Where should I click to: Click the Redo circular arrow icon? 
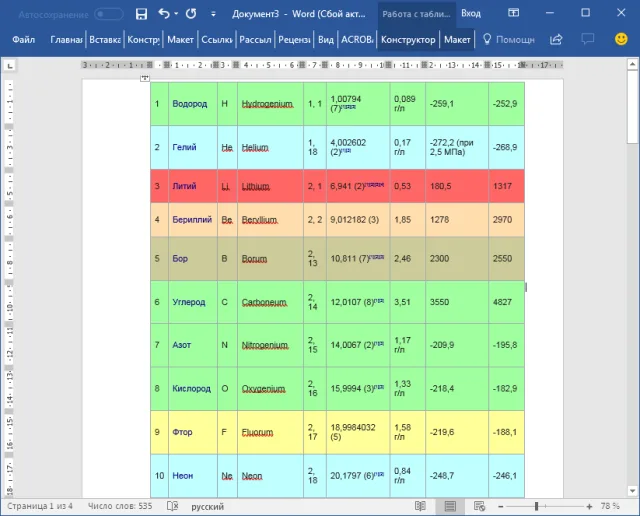pyautogui.click(x=191, y=14)
